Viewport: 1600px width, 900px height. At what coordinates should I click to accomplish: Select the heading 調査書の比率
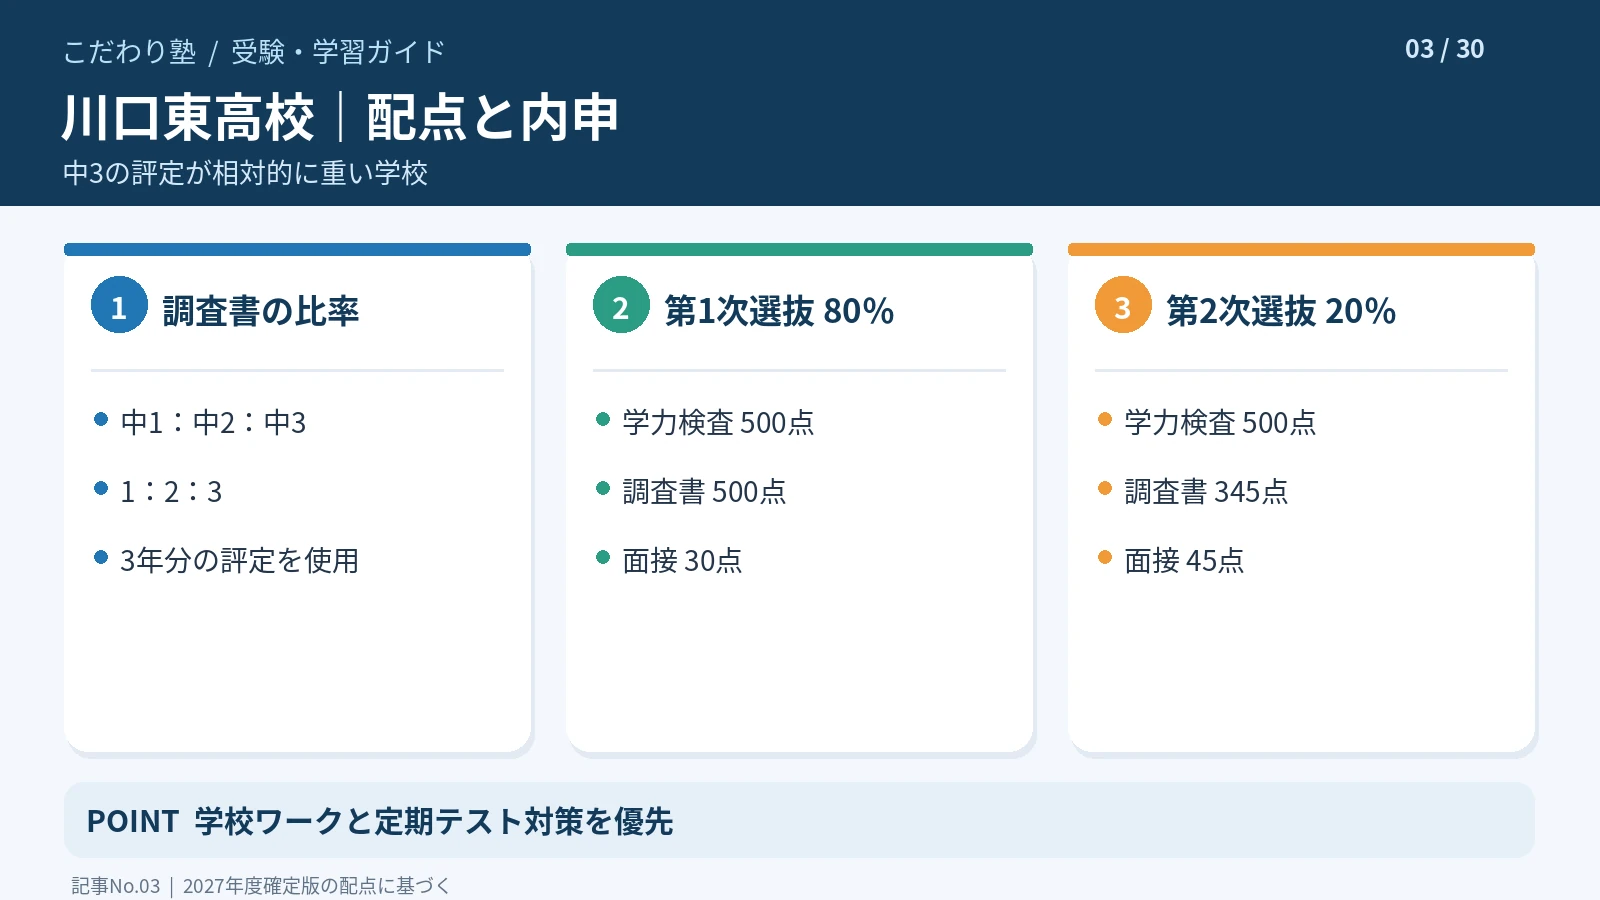[260, 311]
